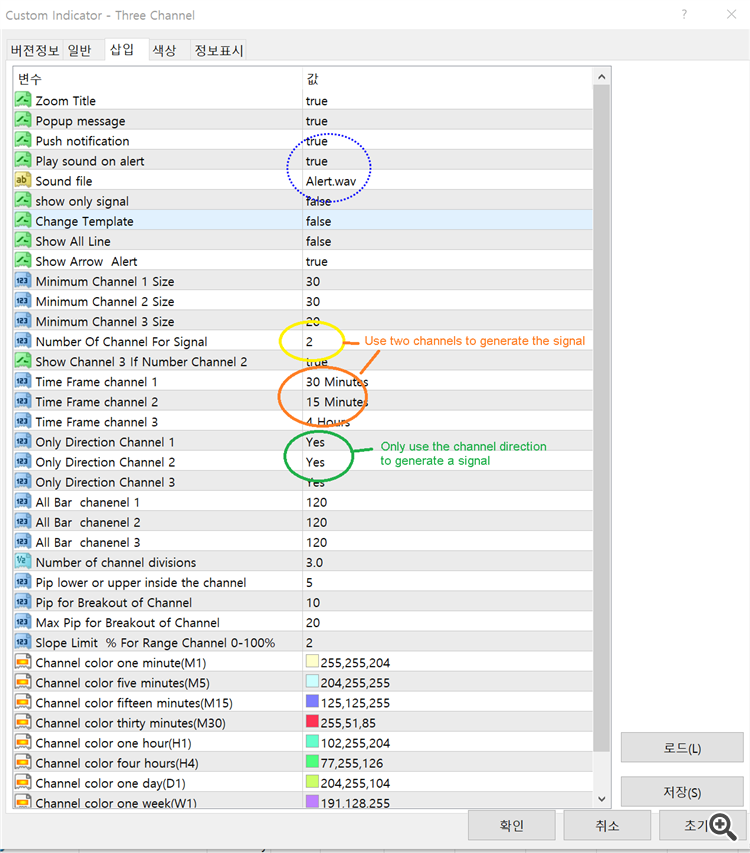Click the Sound file value Alert.wav

(331, 181)
